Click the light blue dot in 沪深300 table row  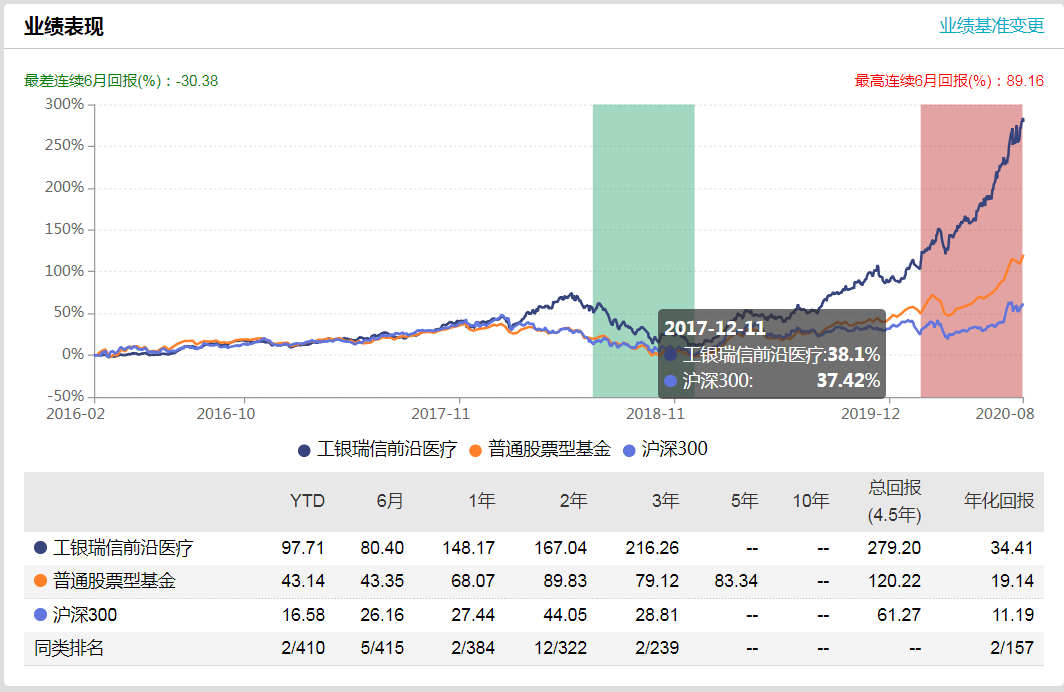pos(40,614)
